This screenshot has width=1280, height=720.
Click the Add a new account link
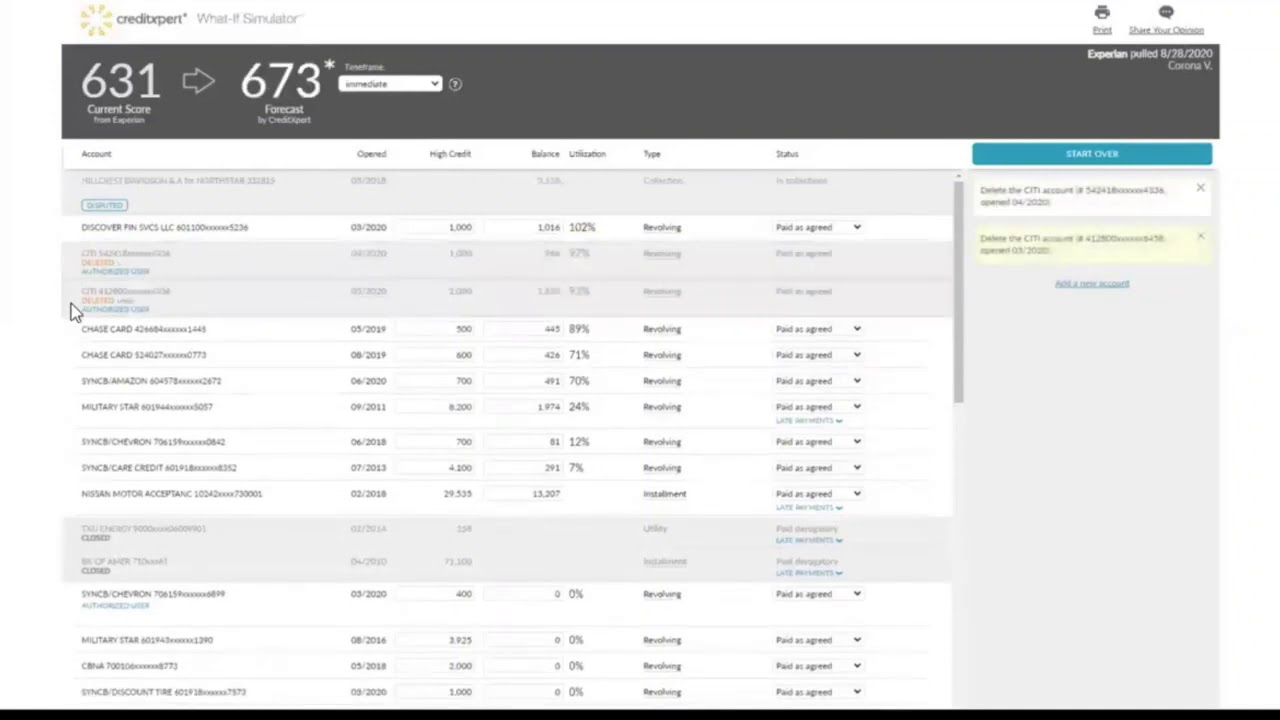(1092, 284)
